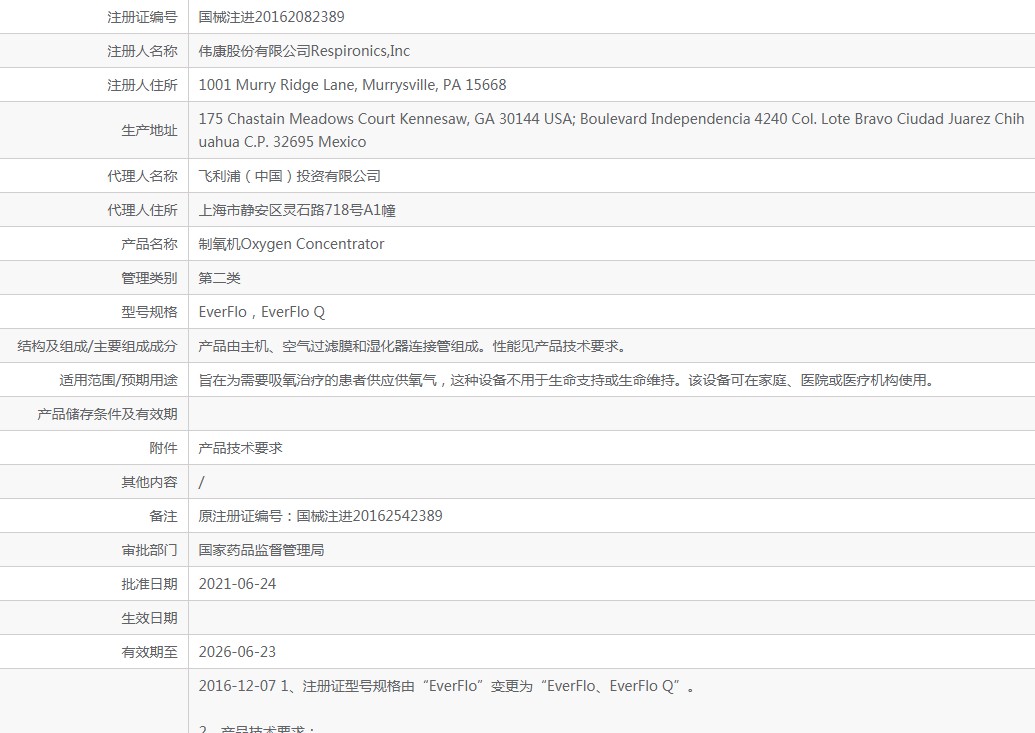Select registrant name 伟康股份有限公司Respironics,Inc

(x=304, y=51)
